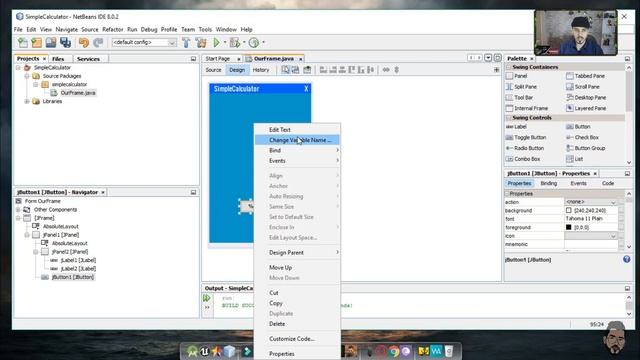
Task: Choose Move Up in context menu
Action: [297, 268]
